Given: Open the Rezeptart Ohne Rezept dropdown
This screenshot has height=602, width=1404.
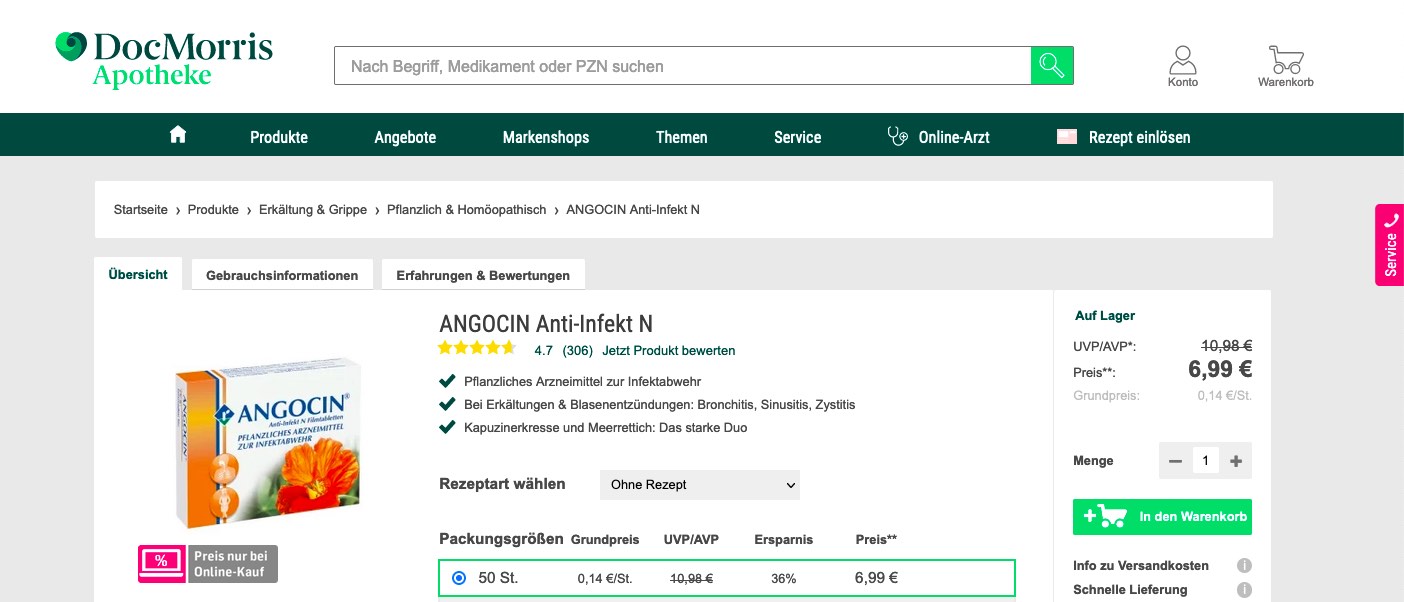Looking at the screenshot, I should click(x=700, y=485).
